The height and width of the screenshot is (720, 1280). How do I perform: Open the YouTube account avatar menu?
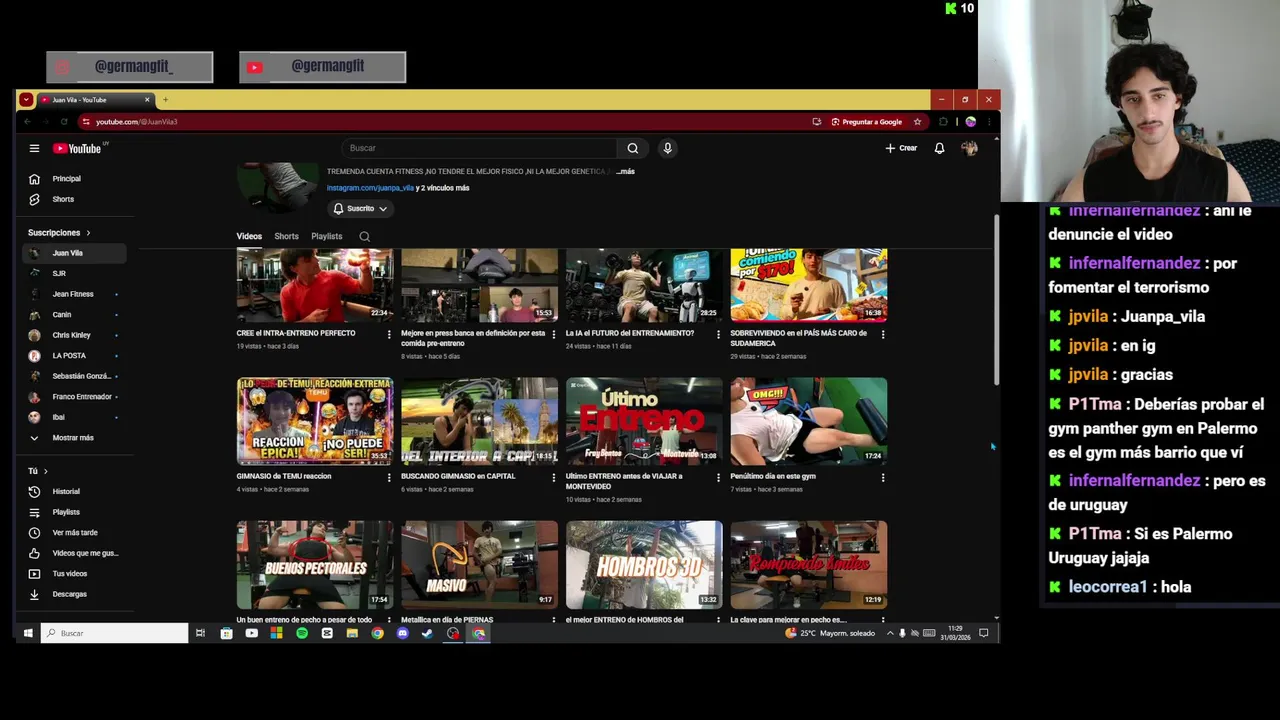[x=969, y=148]
